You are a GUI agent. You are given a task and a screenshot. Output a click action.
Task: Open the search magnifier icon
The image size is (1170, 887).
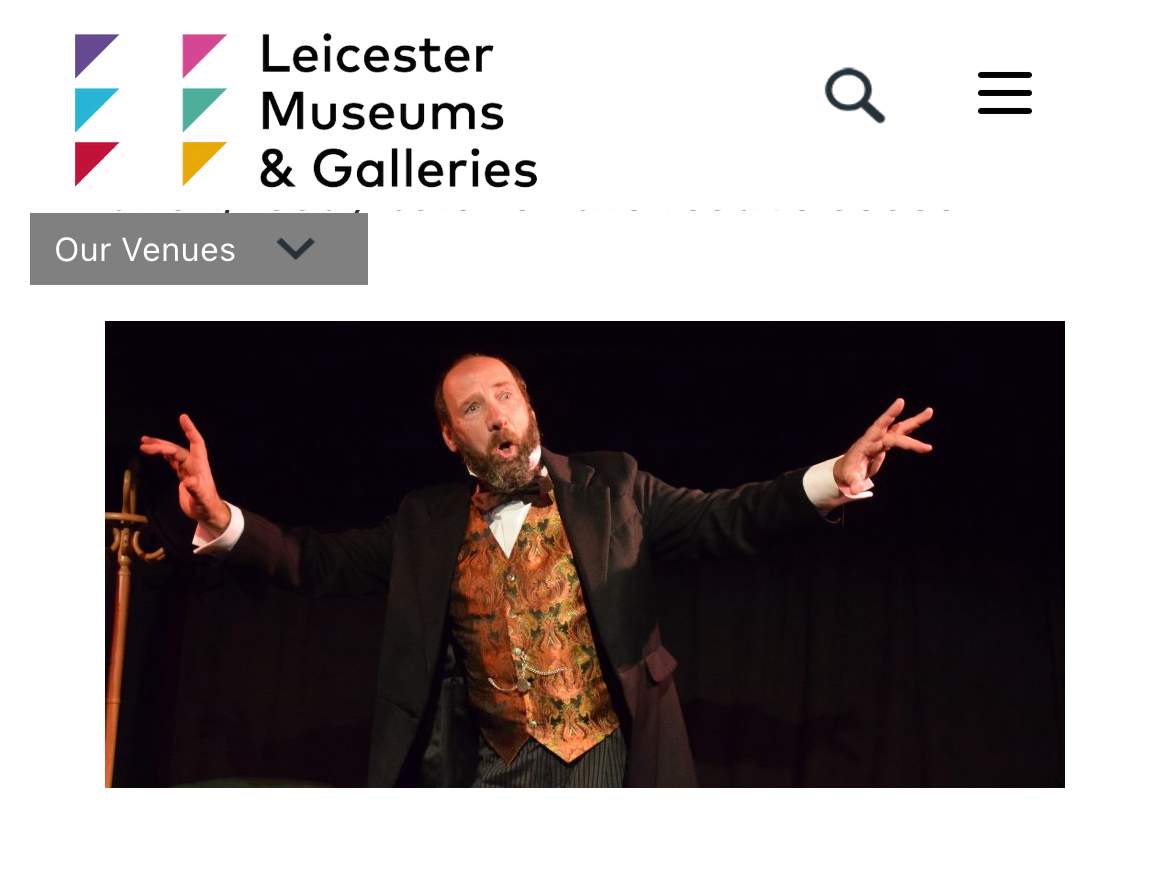point(854,95)
